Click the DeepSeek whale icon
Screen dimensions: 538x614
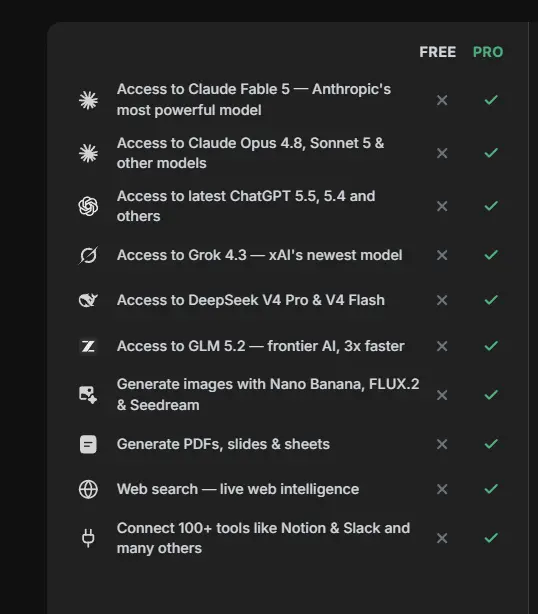[88, 300]
